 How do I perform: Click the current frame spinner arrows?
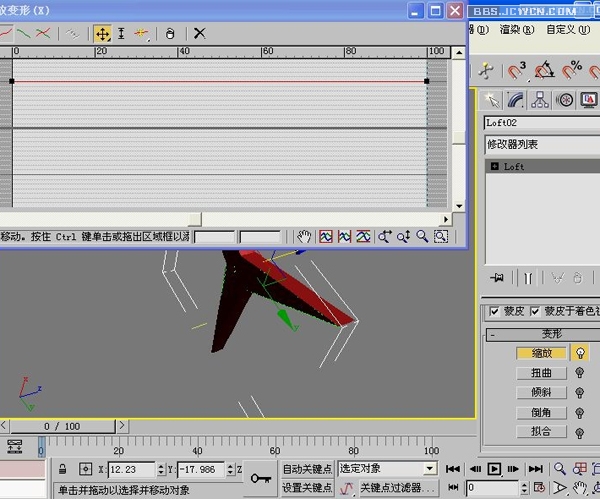coord(525,488)
